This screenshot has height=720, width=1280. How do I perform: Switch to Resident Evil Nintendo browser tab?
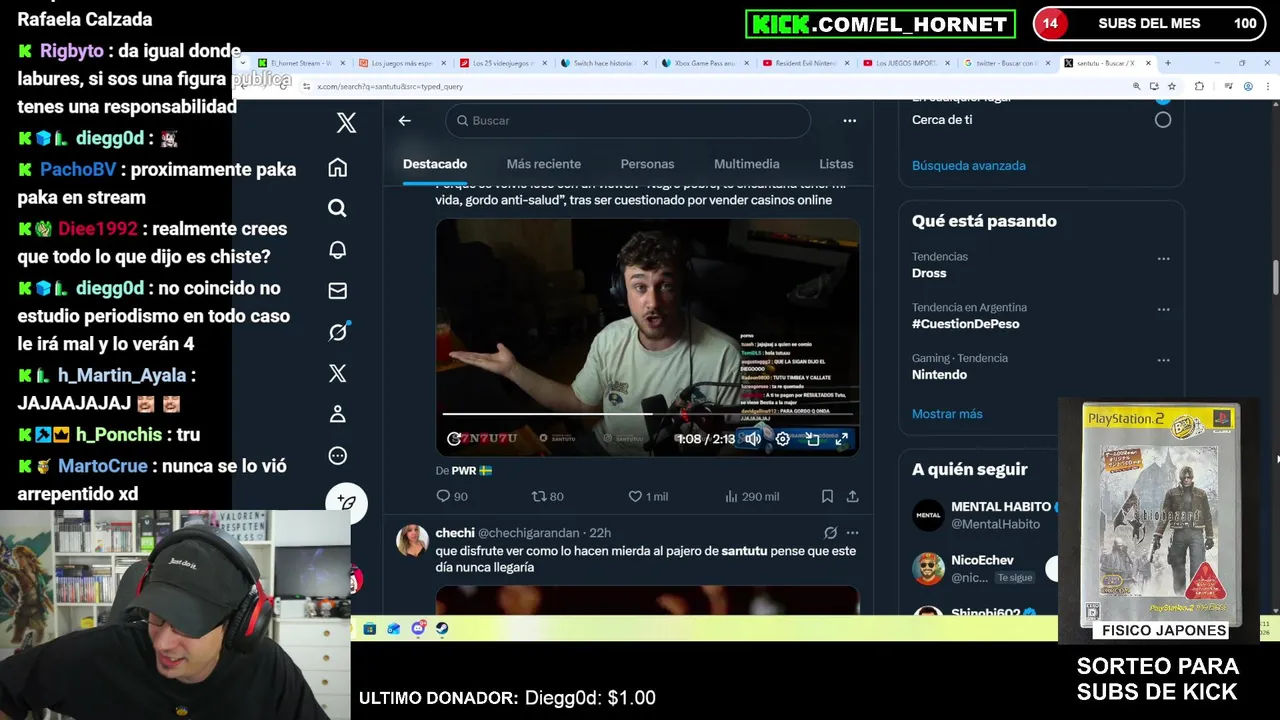803,63
